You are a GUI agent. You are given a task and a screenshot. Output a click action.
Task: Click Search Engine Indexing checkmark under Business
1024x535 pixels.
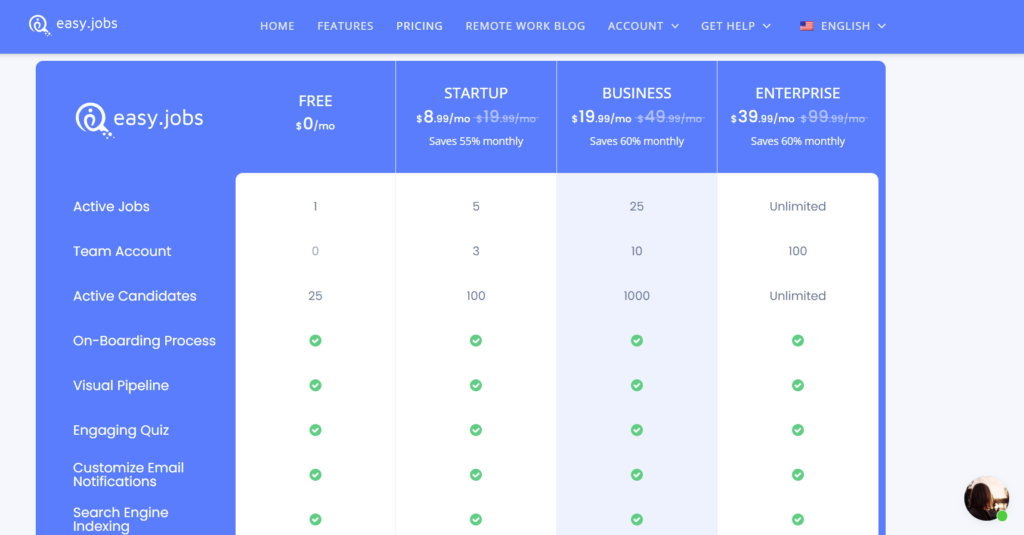pyautogui.click(x=637, y=519)
